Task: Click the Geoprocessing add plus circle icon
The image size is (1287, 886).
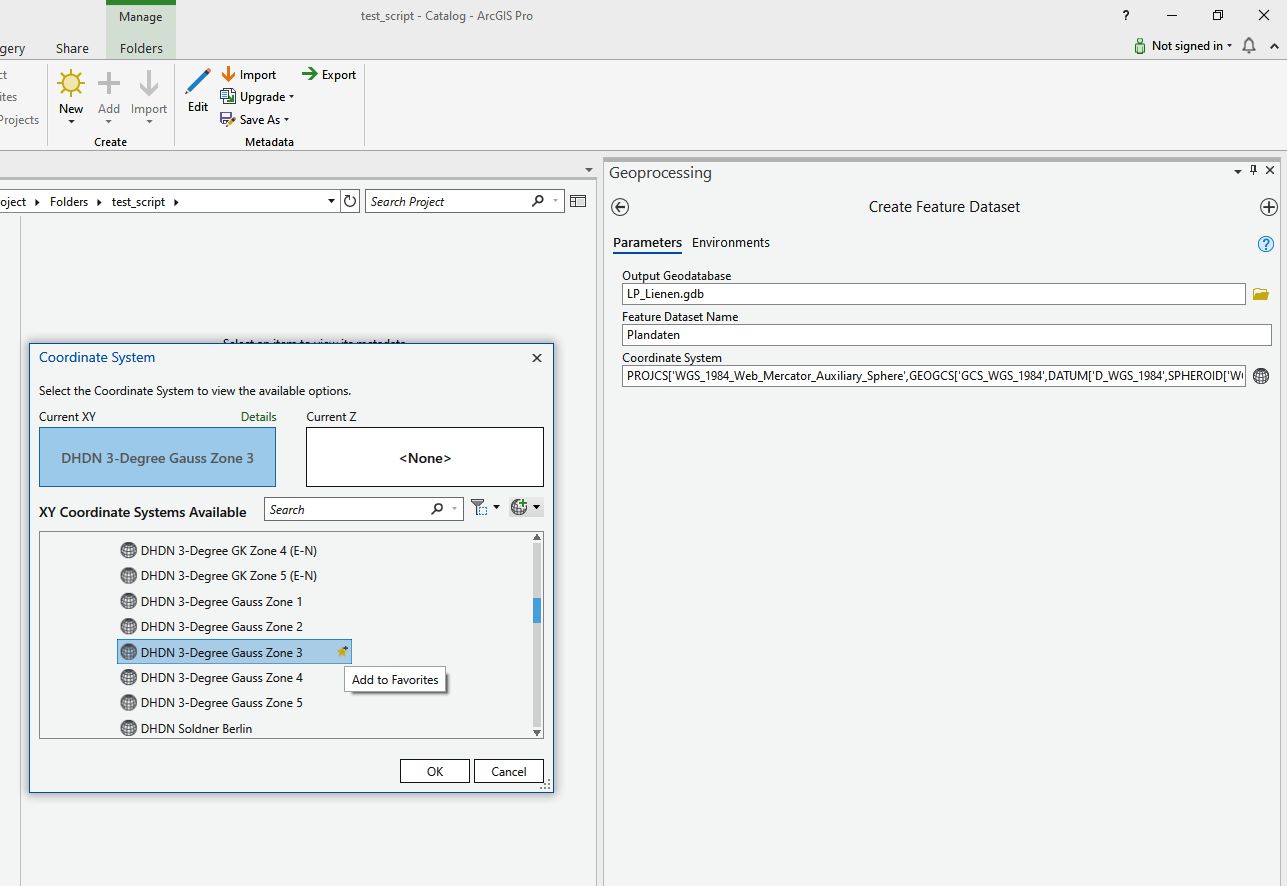Action: pos(1268,207)
